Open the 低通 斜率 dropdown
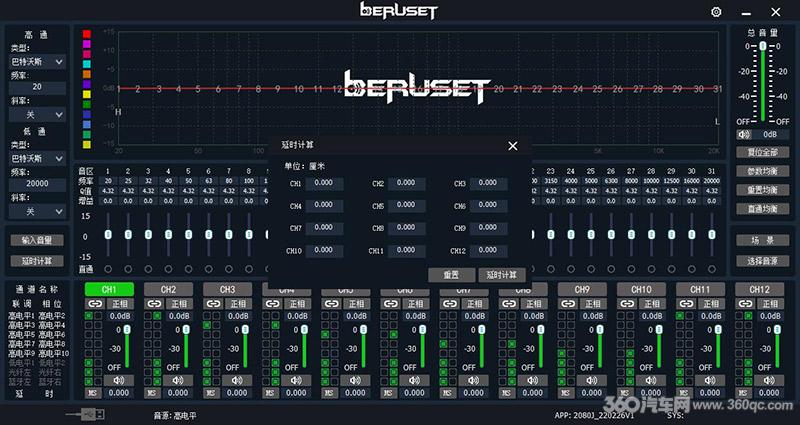This screenshot has height=425, width=800. (37, 211)
